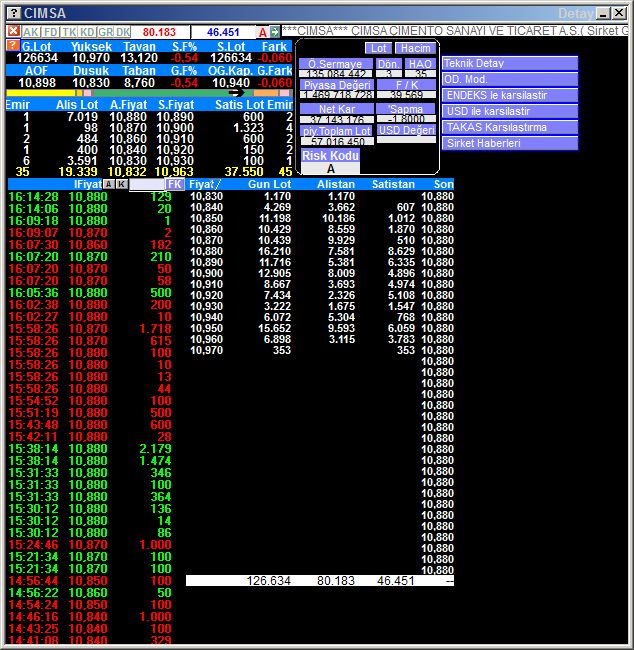Click the buy/sell ratio color bar
This screenshot has width=634, height=650.
pos(149,93)
